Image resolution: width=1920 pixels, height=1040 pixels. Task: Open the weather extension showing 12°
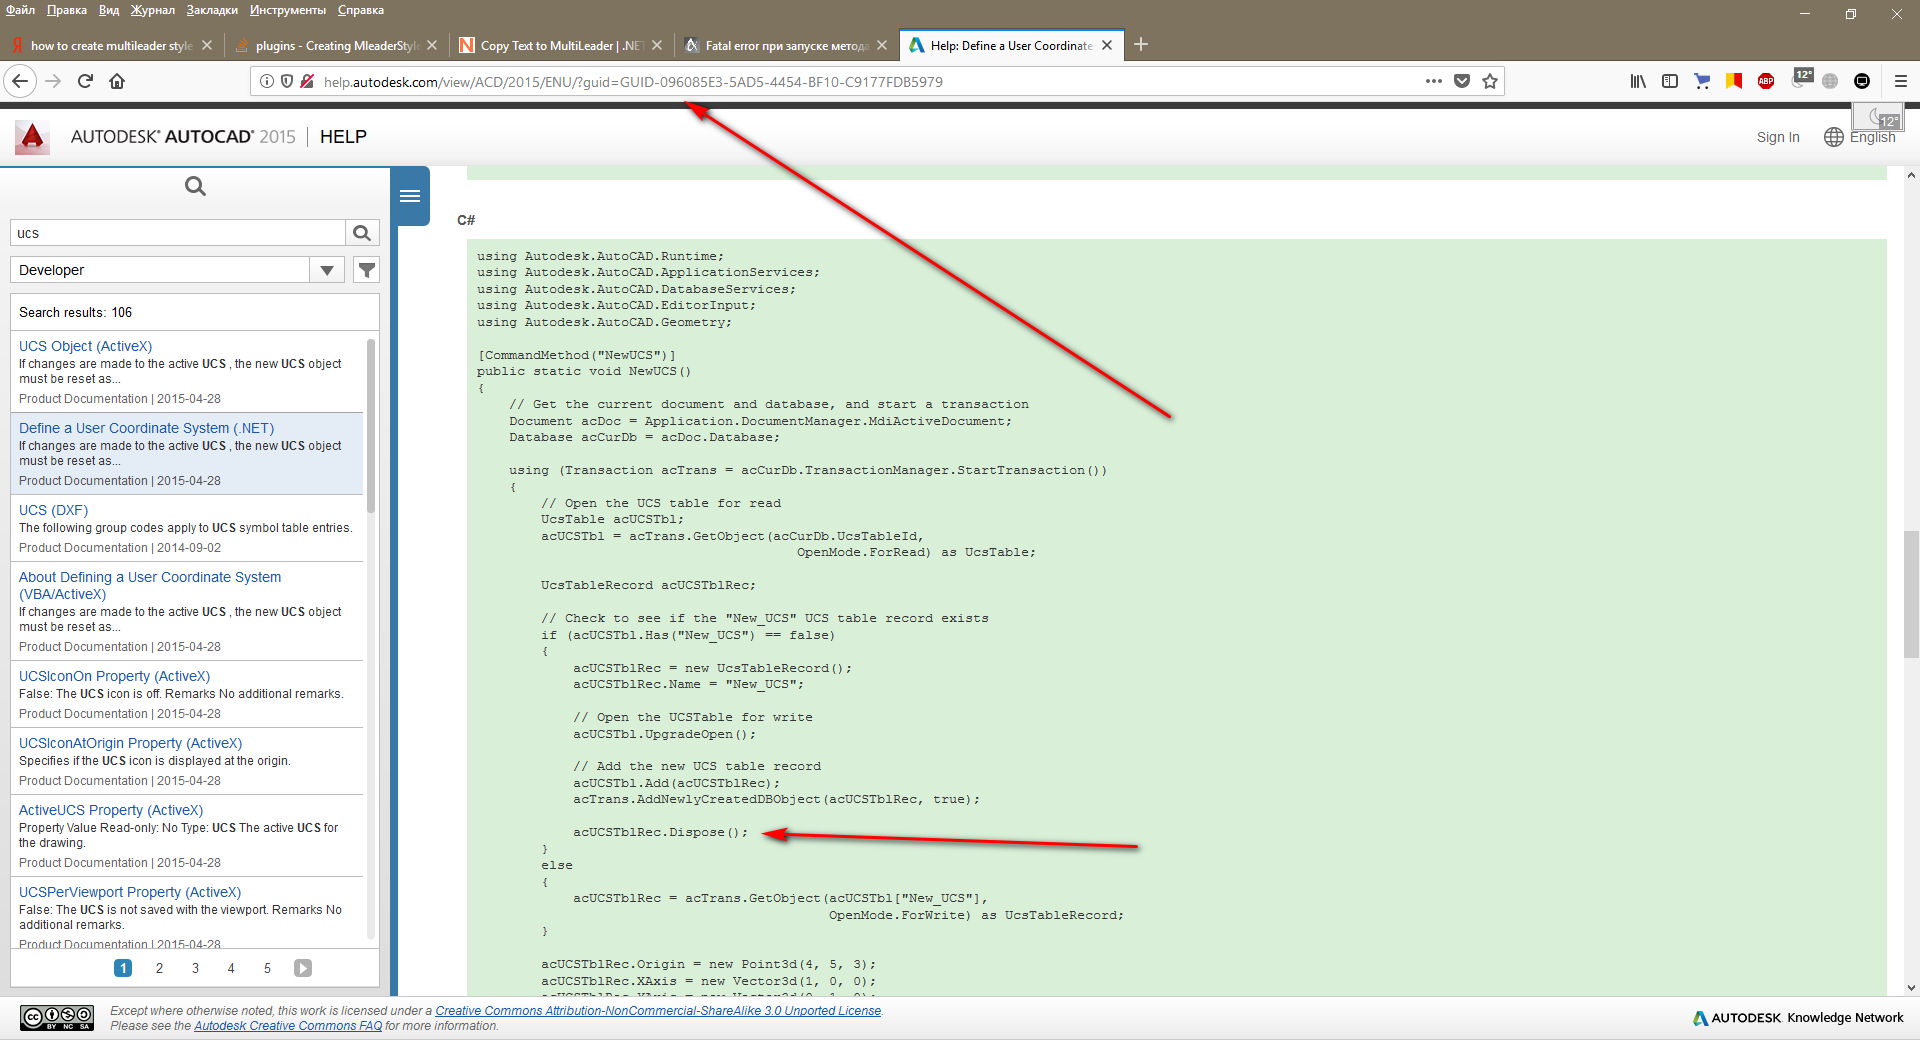1801,78
